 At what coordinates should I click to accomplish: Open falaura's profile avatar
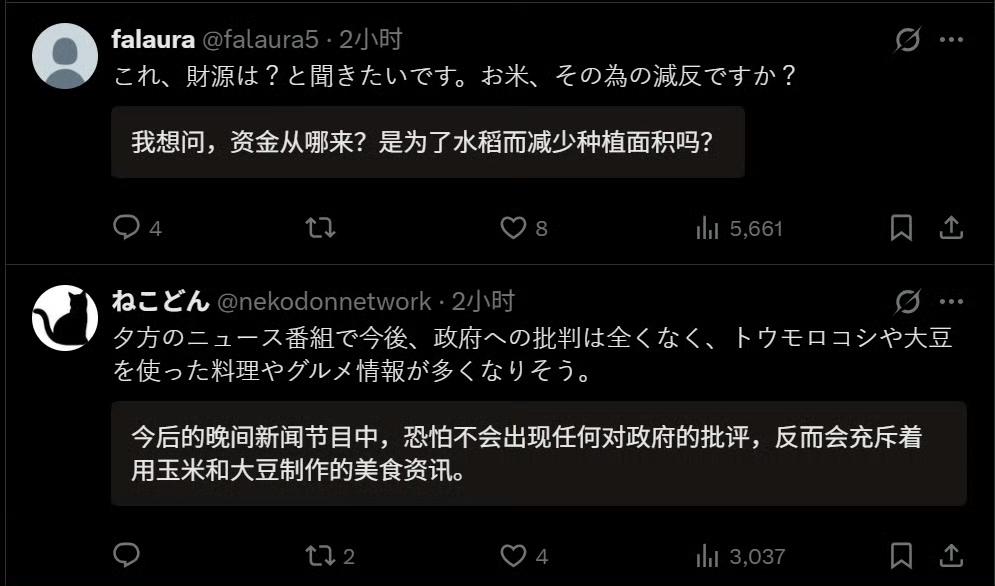coord(65,56)
